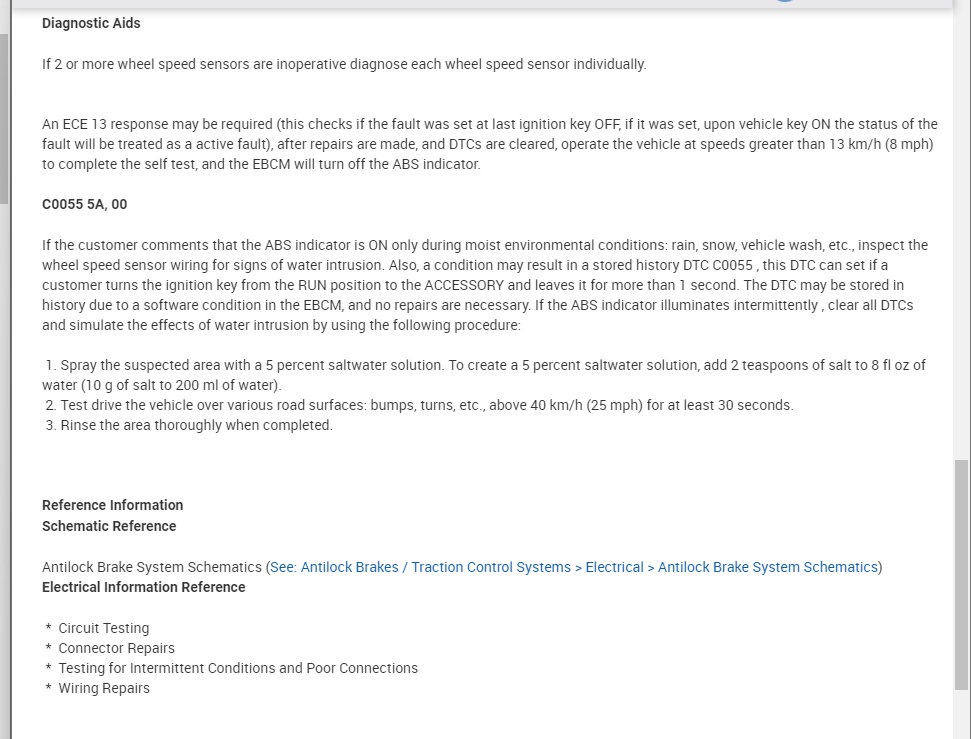Click the ECE 13 response paragraph
Viewport: 971px width, 739px height.
coord(489,144)
